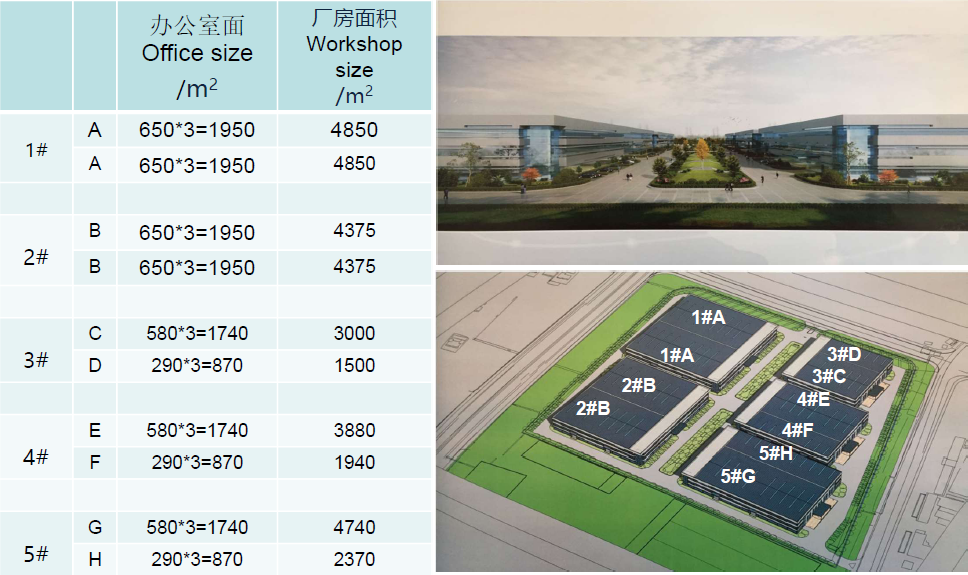Click the 4#F building label
This screenshot has width=968, height=575.
(798, 430)
